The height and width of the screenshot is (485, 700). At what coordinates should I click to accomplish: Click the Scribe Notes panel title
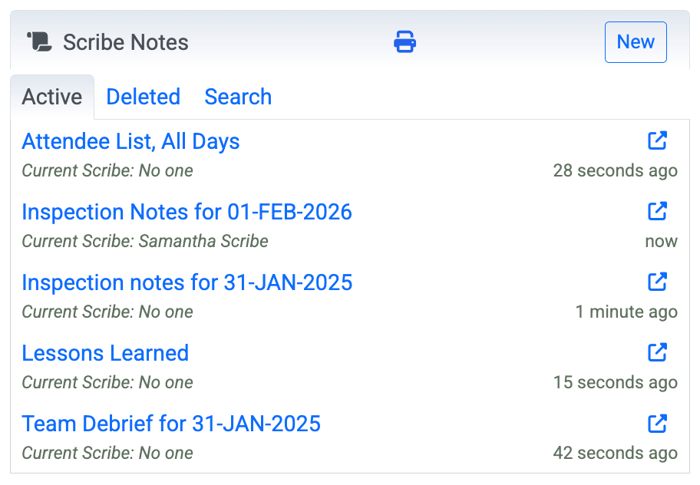pyautogui.click(x=125, y=42)
